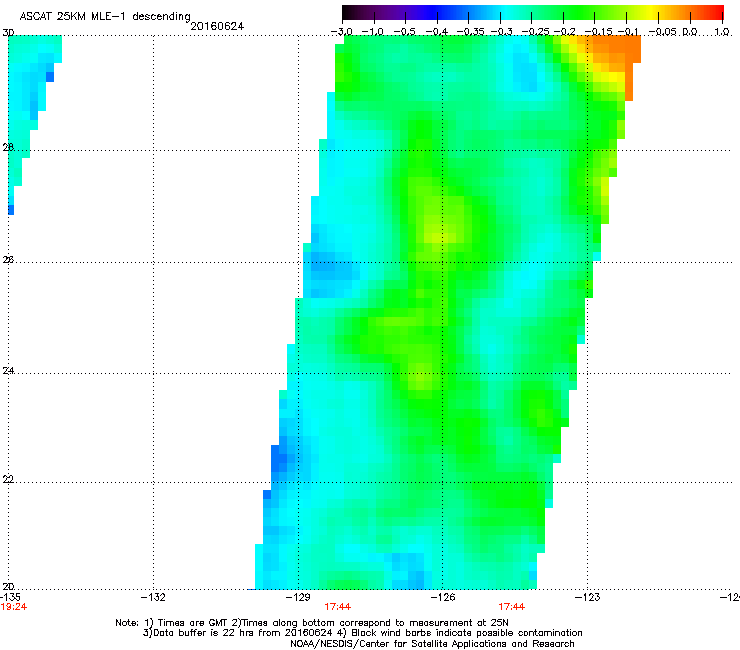Click the 1.0 color scale label
This screenshot has height=650, width=740.
click(x=722, y=32)
